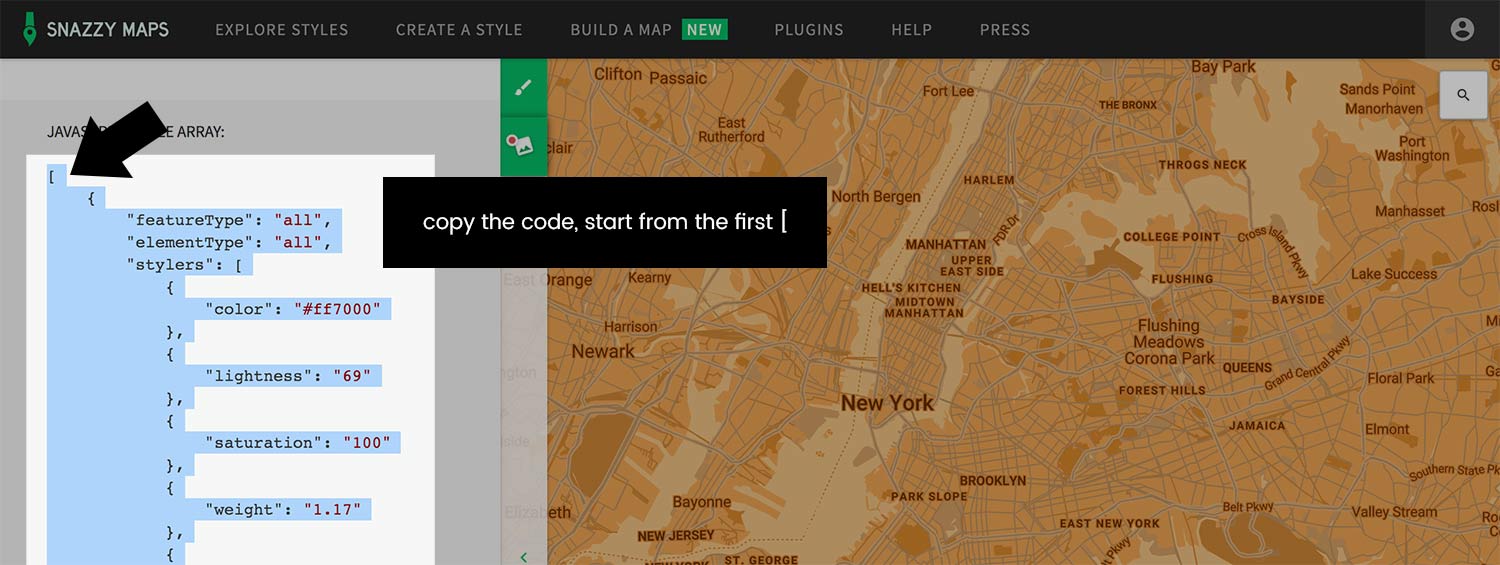This screenshot has height=565, width=1500.
Task: Click the Lake Success map label
Action: pyautogui.click(x=1394, y=274)
